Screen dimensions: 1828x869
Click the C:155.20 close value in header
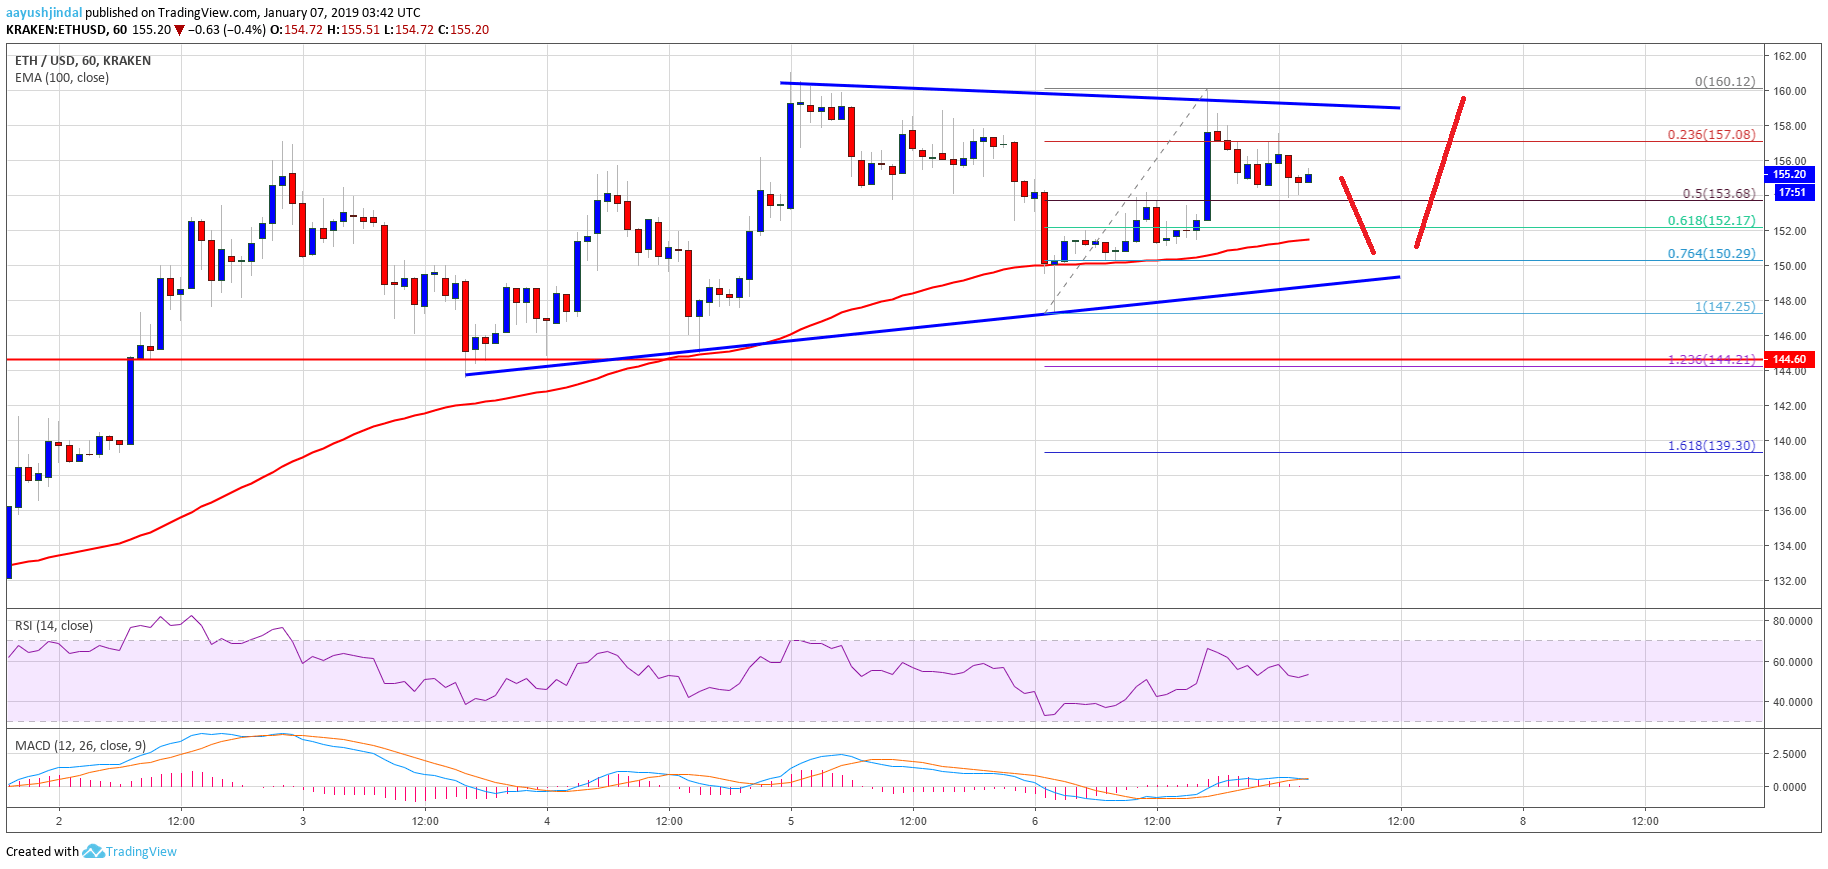[464, 30]
